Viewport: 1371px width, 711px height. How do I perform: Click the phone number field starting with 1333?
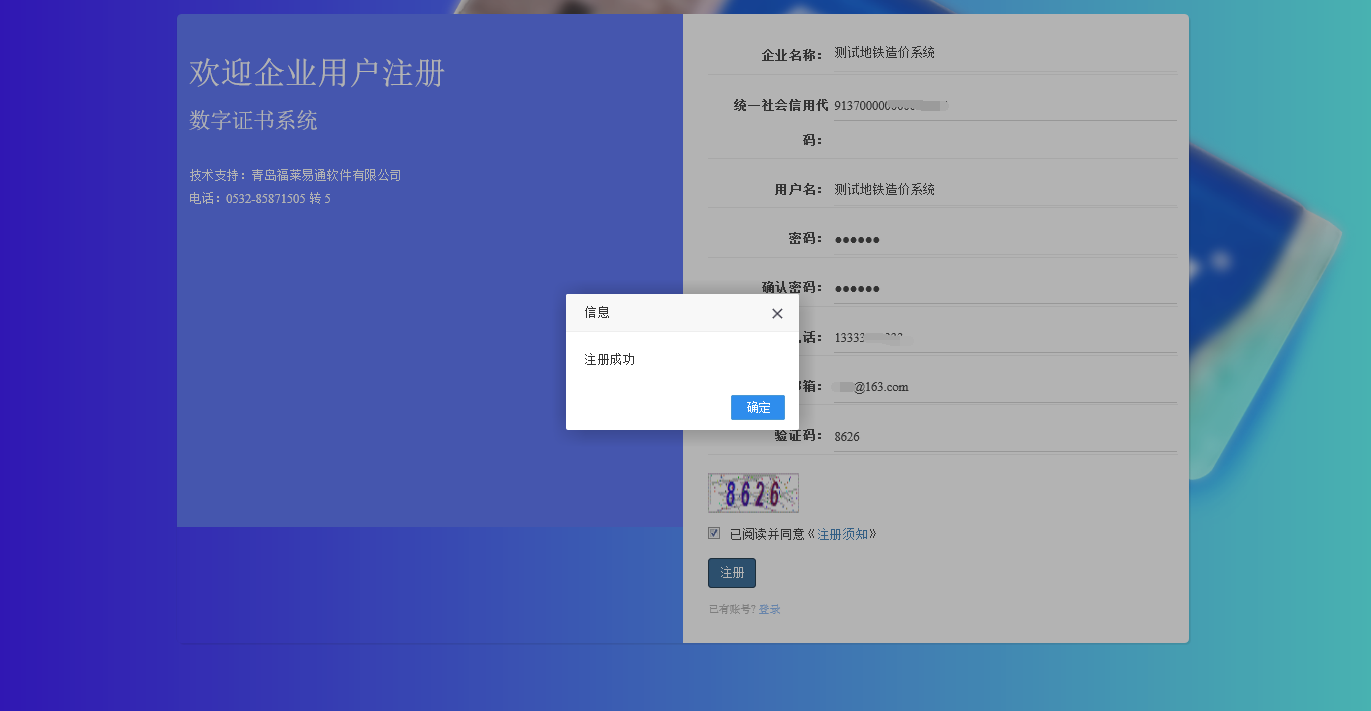coord(1004,338)
